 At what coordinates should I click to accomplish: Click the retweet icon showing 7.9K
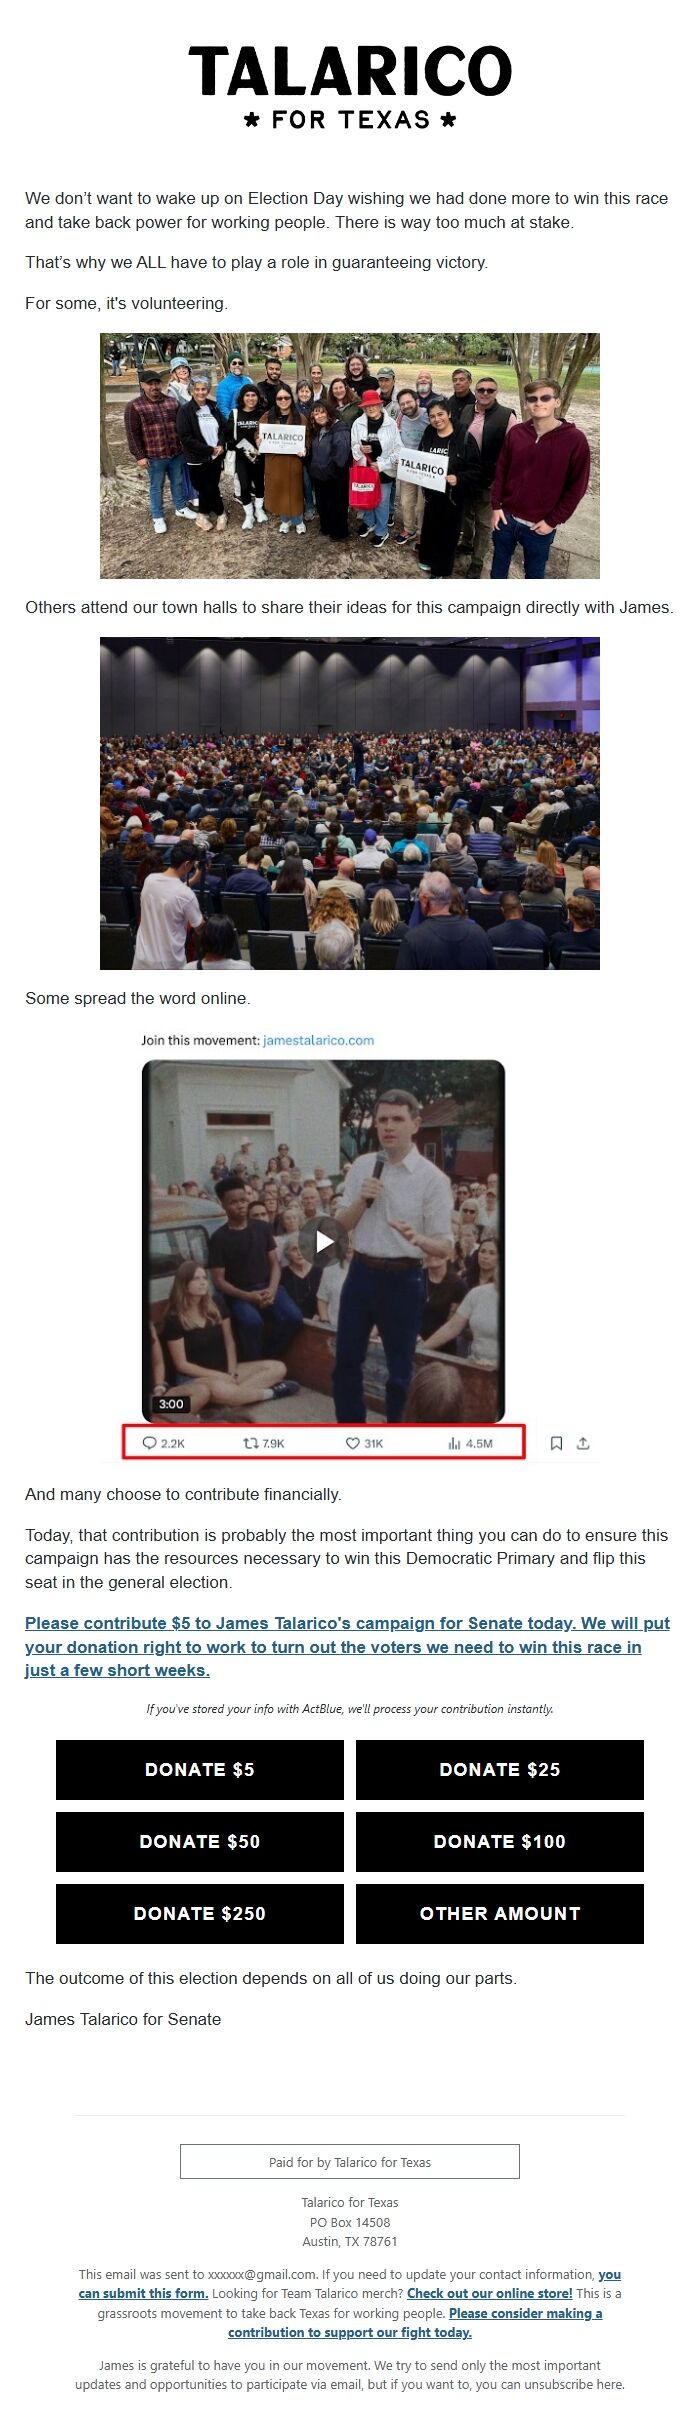pyautogui.click(x=250, y=1443)
